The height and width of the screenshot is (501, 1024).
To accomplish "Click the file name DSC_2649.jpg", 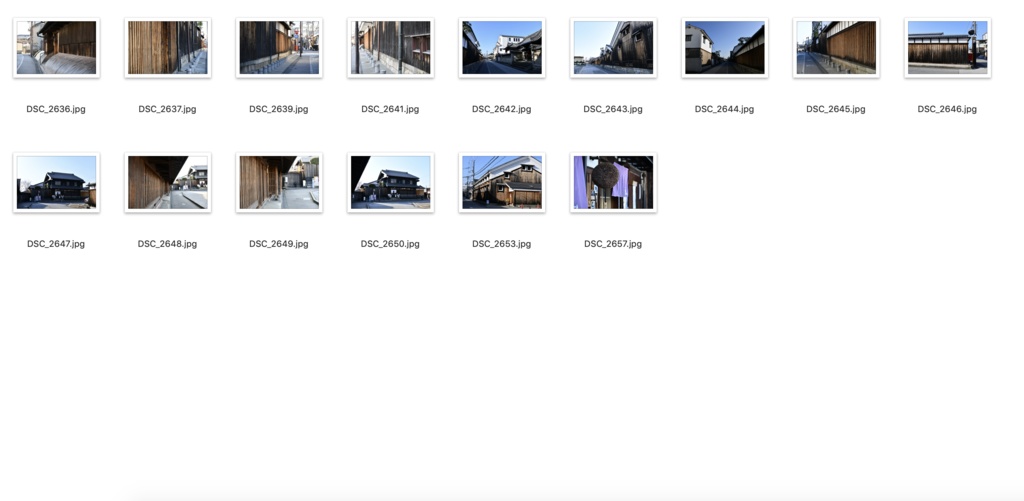I will tap(279, 244).
